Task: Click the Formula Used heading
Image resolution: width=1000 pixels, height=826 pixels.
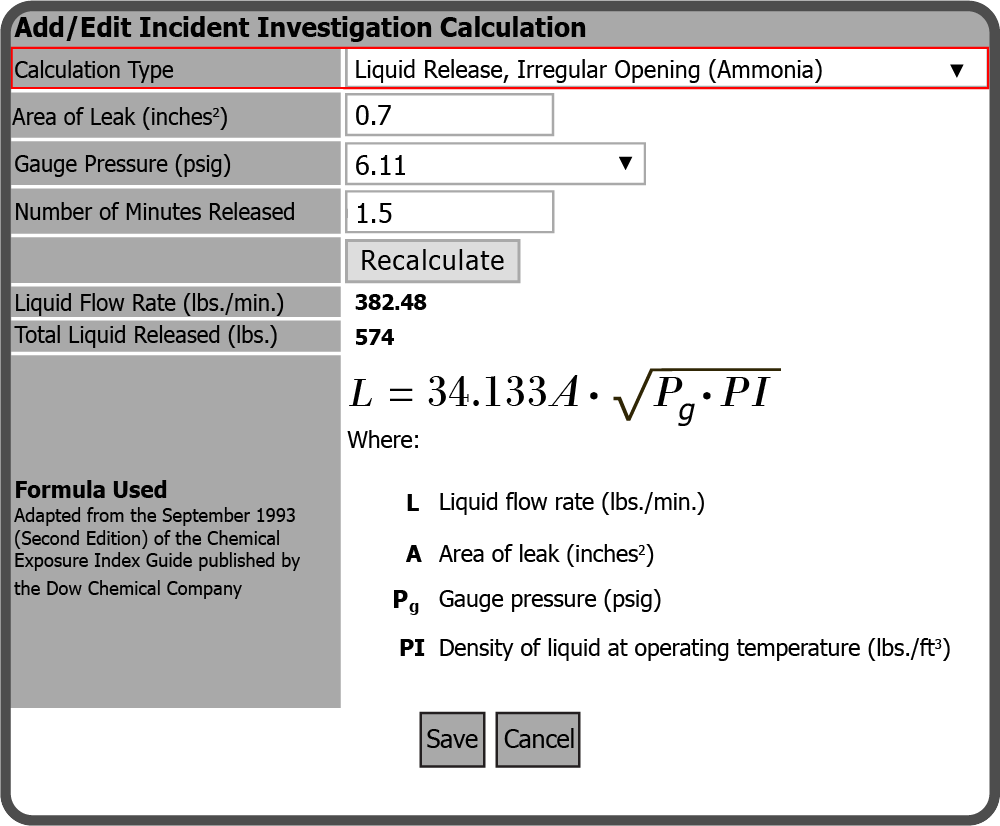Action: pyautogui.click(x=91, y=490)
